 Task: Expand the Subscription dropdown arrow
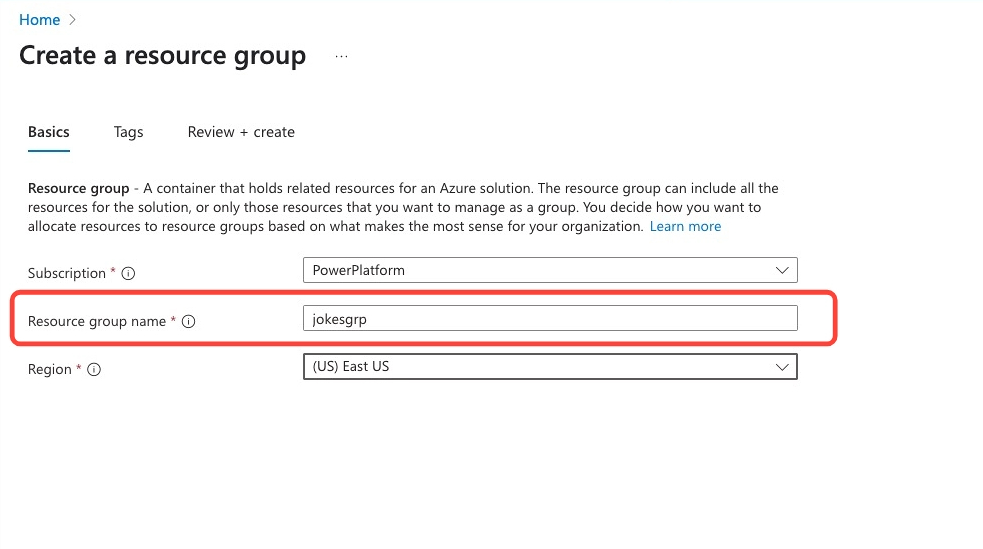782,270
